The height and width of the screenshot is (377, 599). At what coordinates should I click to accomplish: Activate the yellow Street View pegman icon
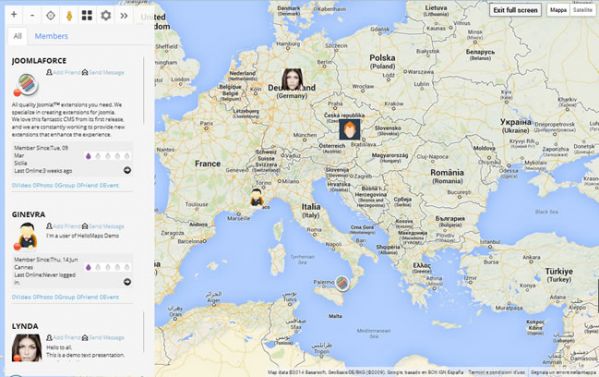69,15
